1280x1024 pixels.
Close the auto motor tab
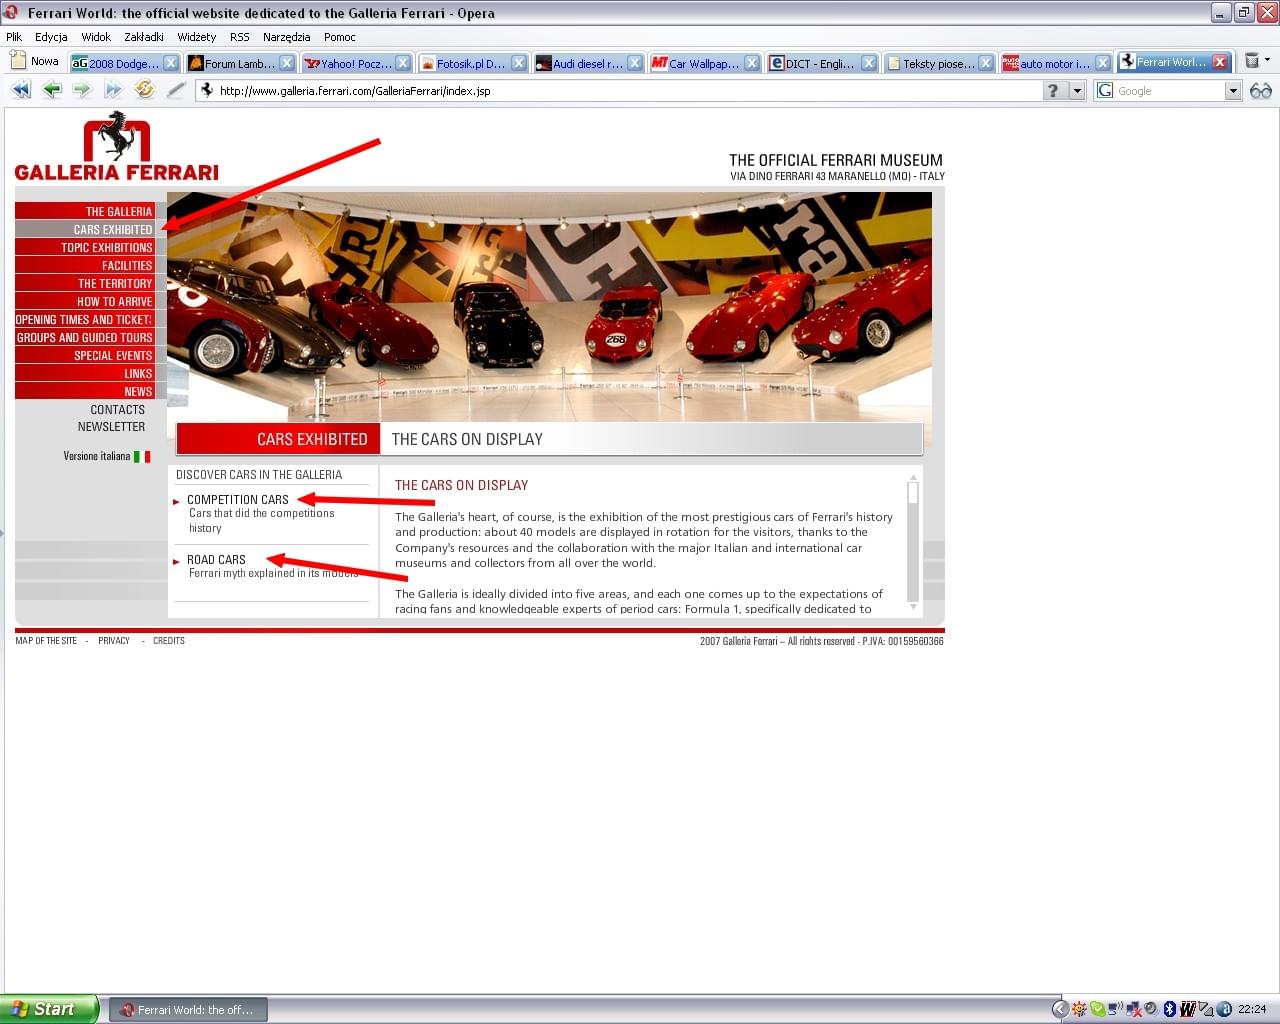click(1102, 63)
